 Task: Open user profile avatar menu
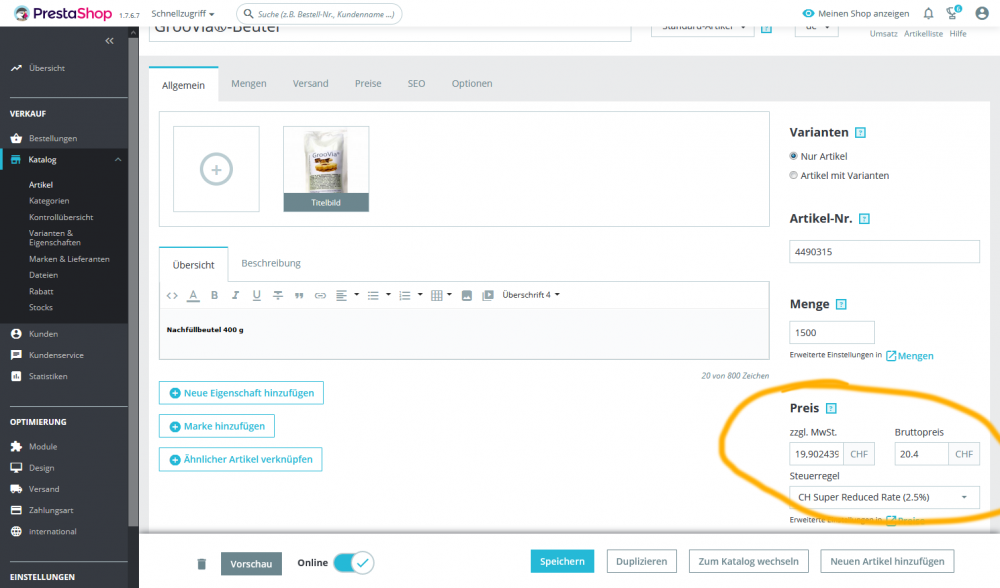click(x=982, y=13)
